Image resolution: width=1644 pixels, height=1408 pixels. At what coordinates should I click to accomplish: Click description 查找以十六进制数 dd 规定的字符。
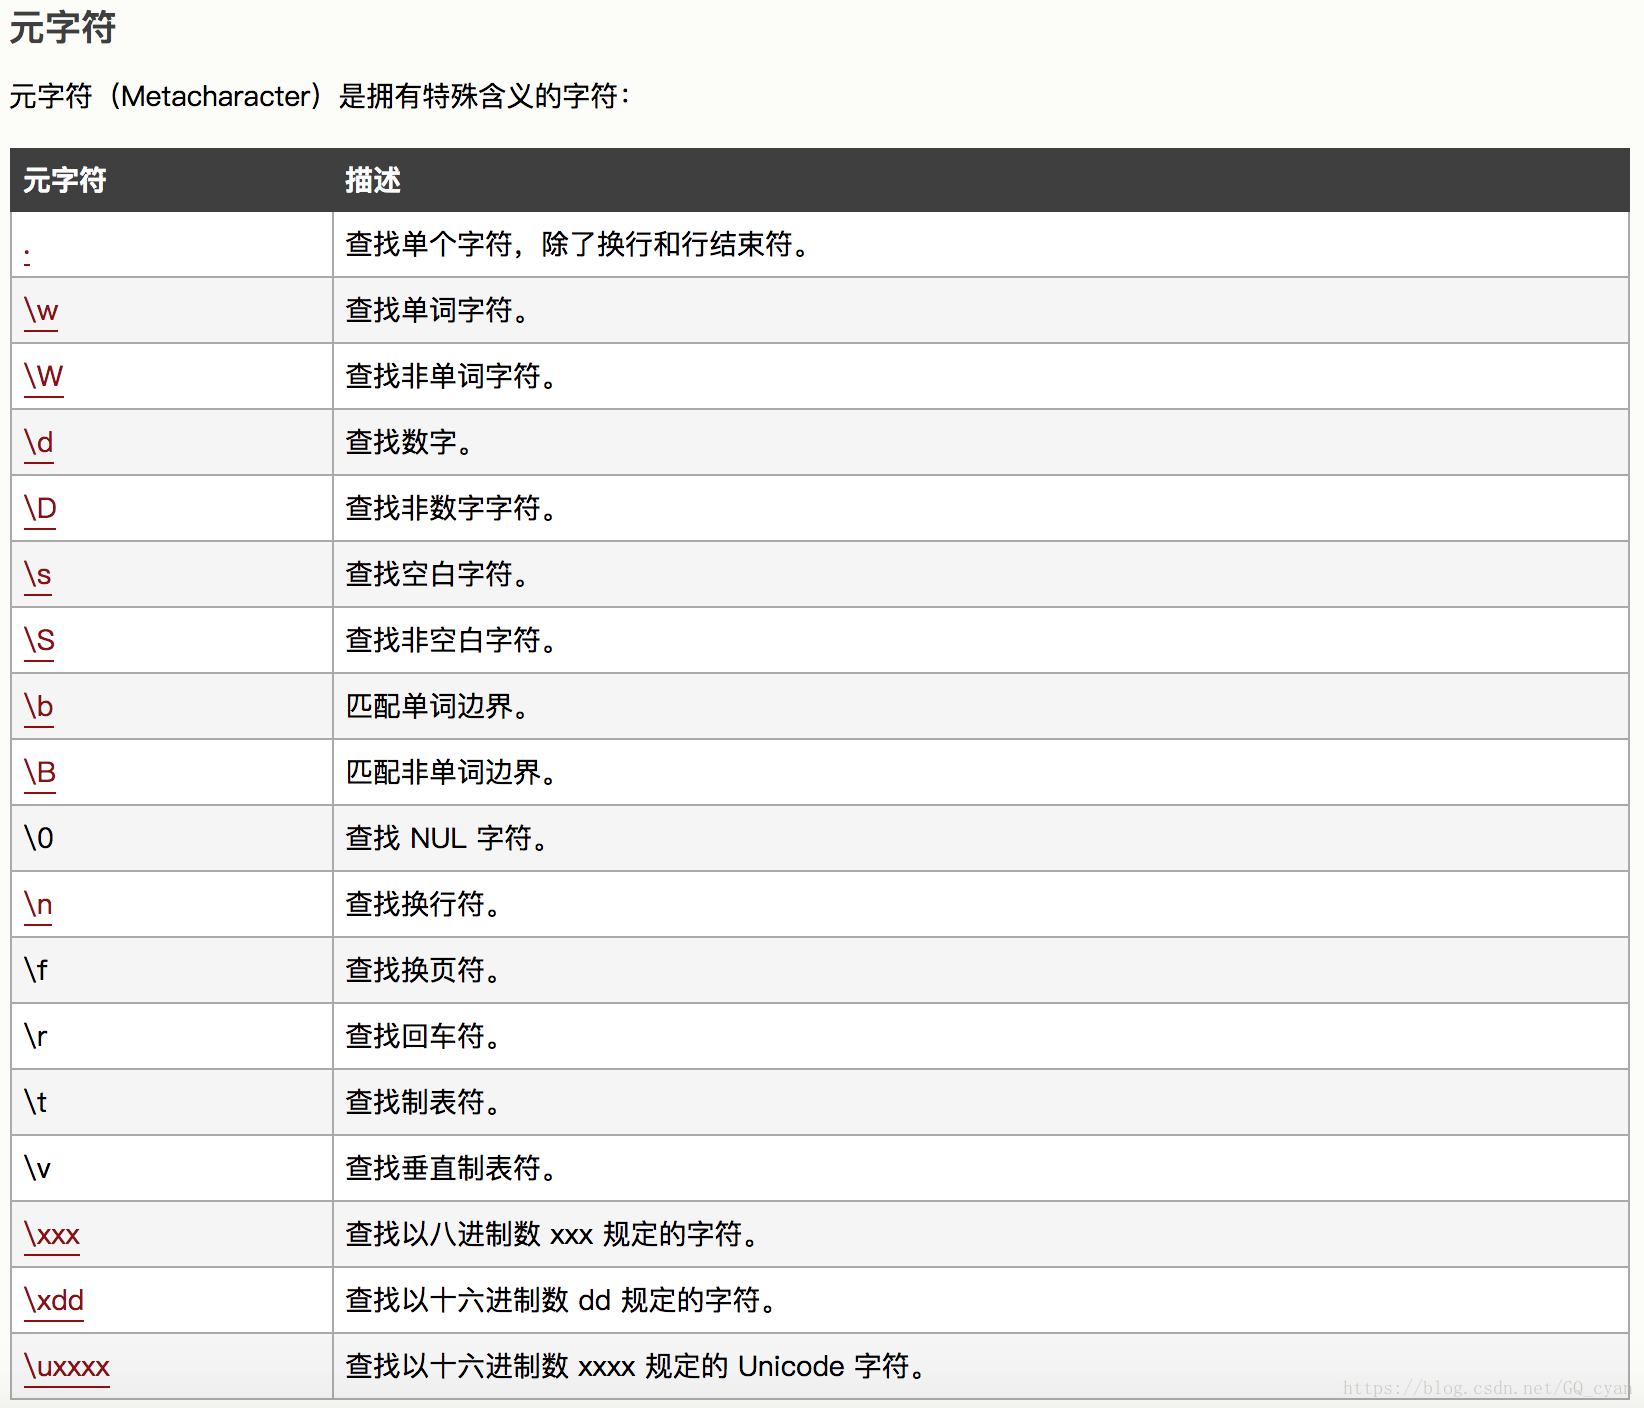[562, 1300]
